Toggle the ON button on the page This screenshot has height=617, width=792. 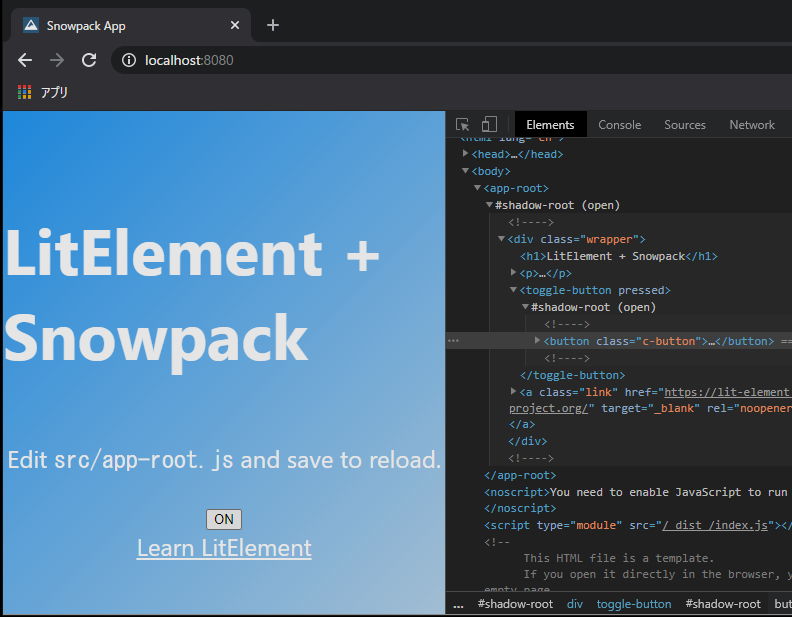(224, 519)
